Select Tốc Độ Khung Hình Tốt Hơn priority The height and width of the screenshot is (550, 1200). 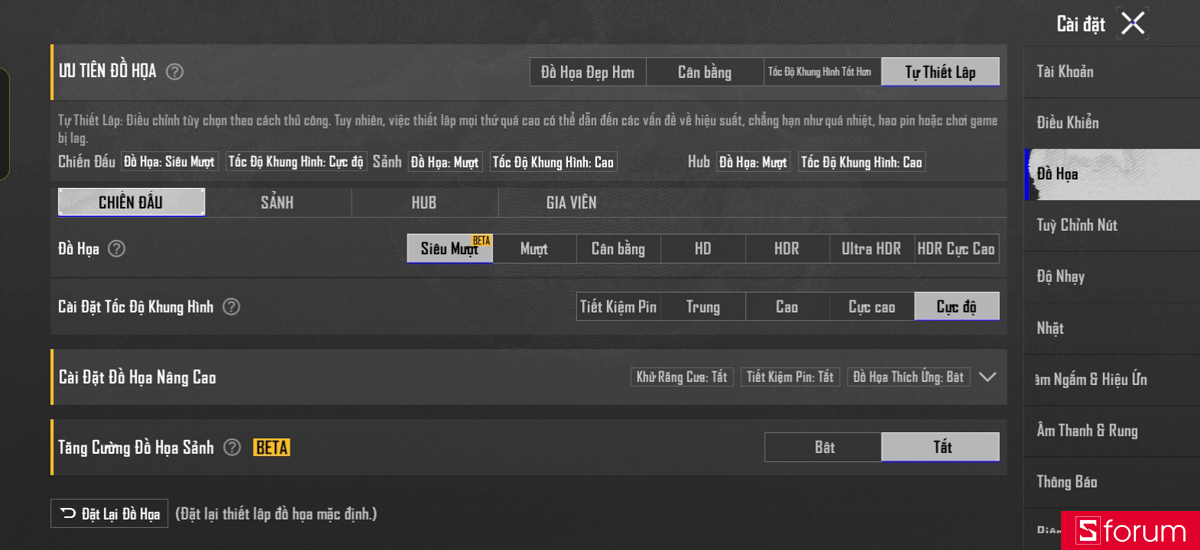point(822,72)
